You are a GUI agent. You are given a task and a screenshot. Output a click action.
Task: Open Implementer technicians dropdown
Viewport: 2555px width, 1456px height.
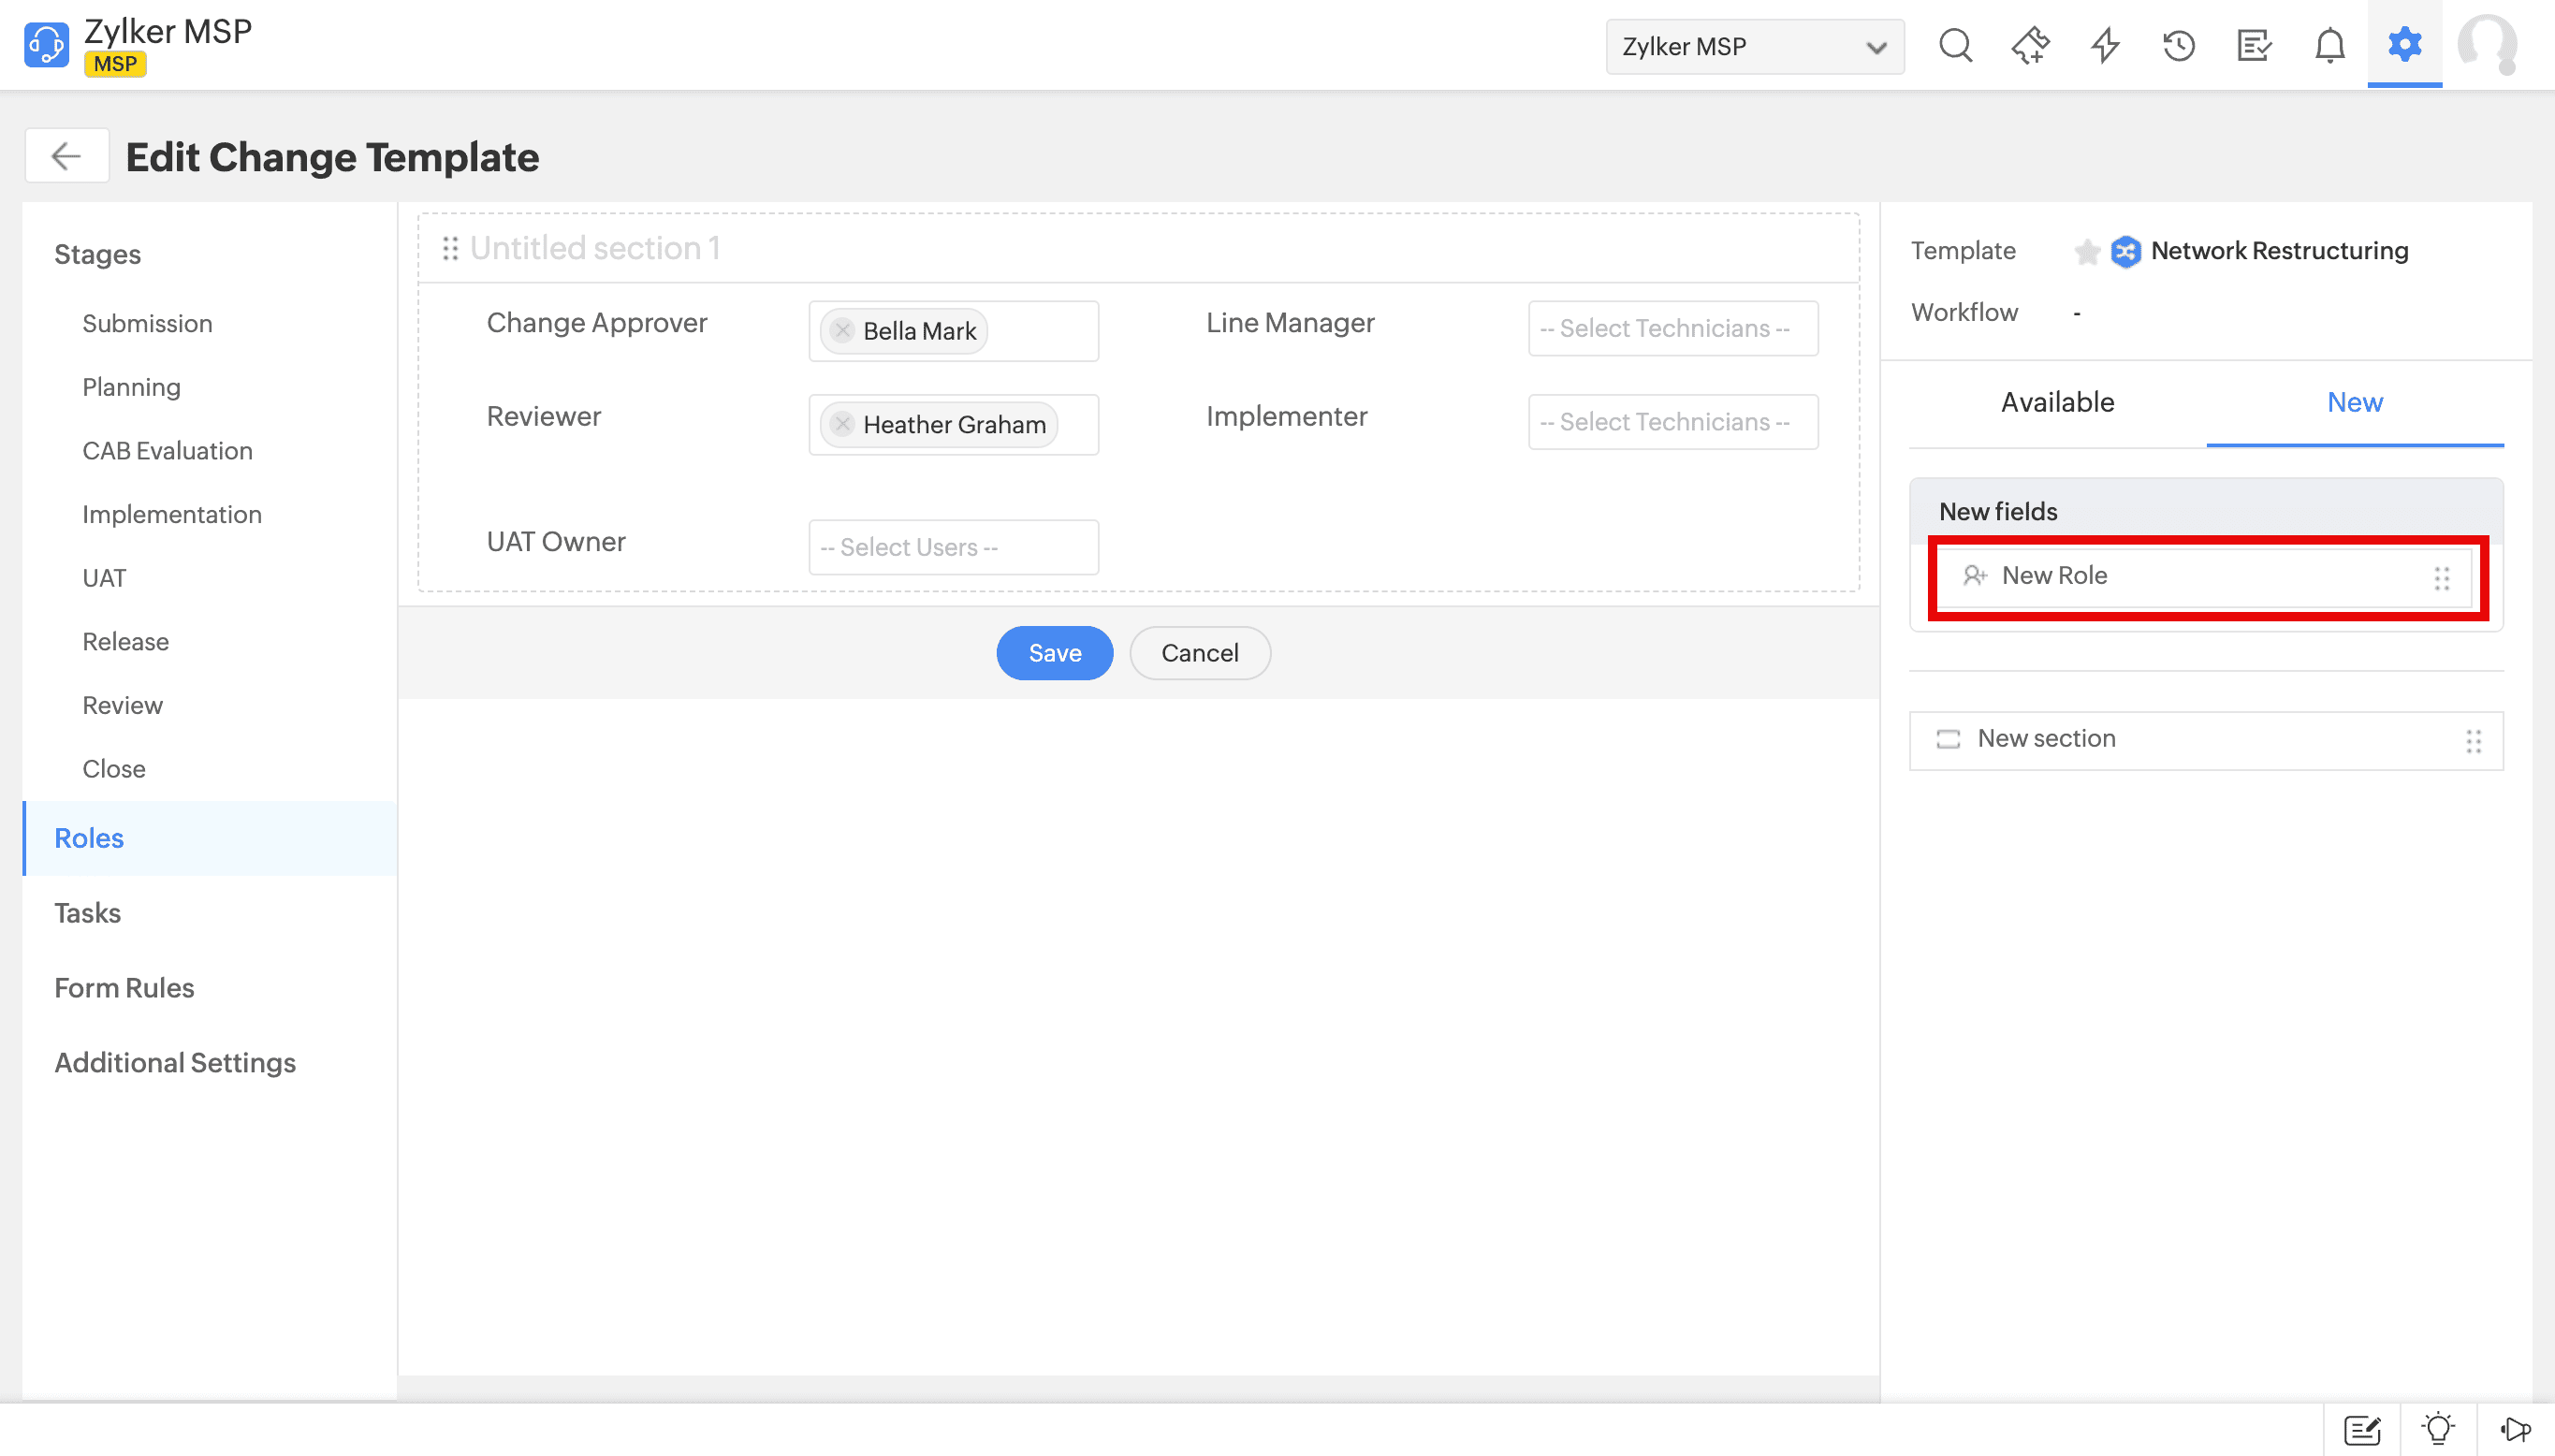click(x=1672, y=422)
